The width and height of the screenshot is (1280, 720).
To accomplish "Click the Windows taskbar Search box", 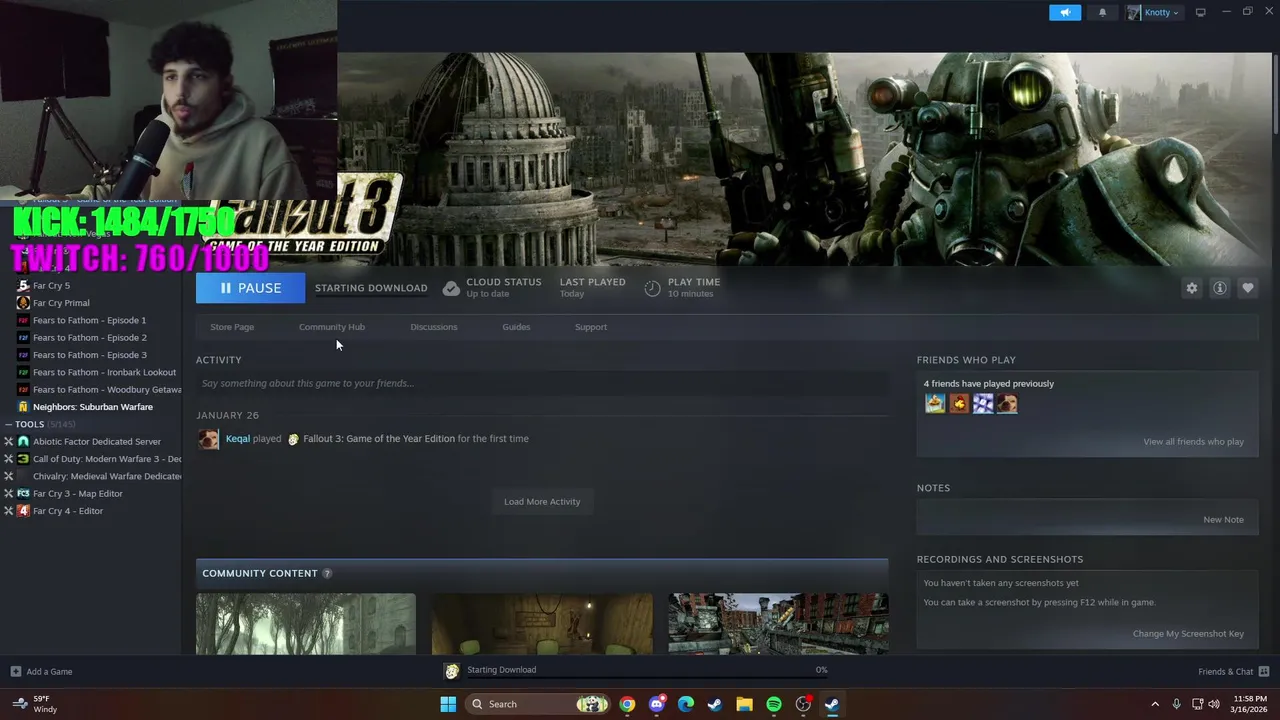I will click(x=538, y=704).
